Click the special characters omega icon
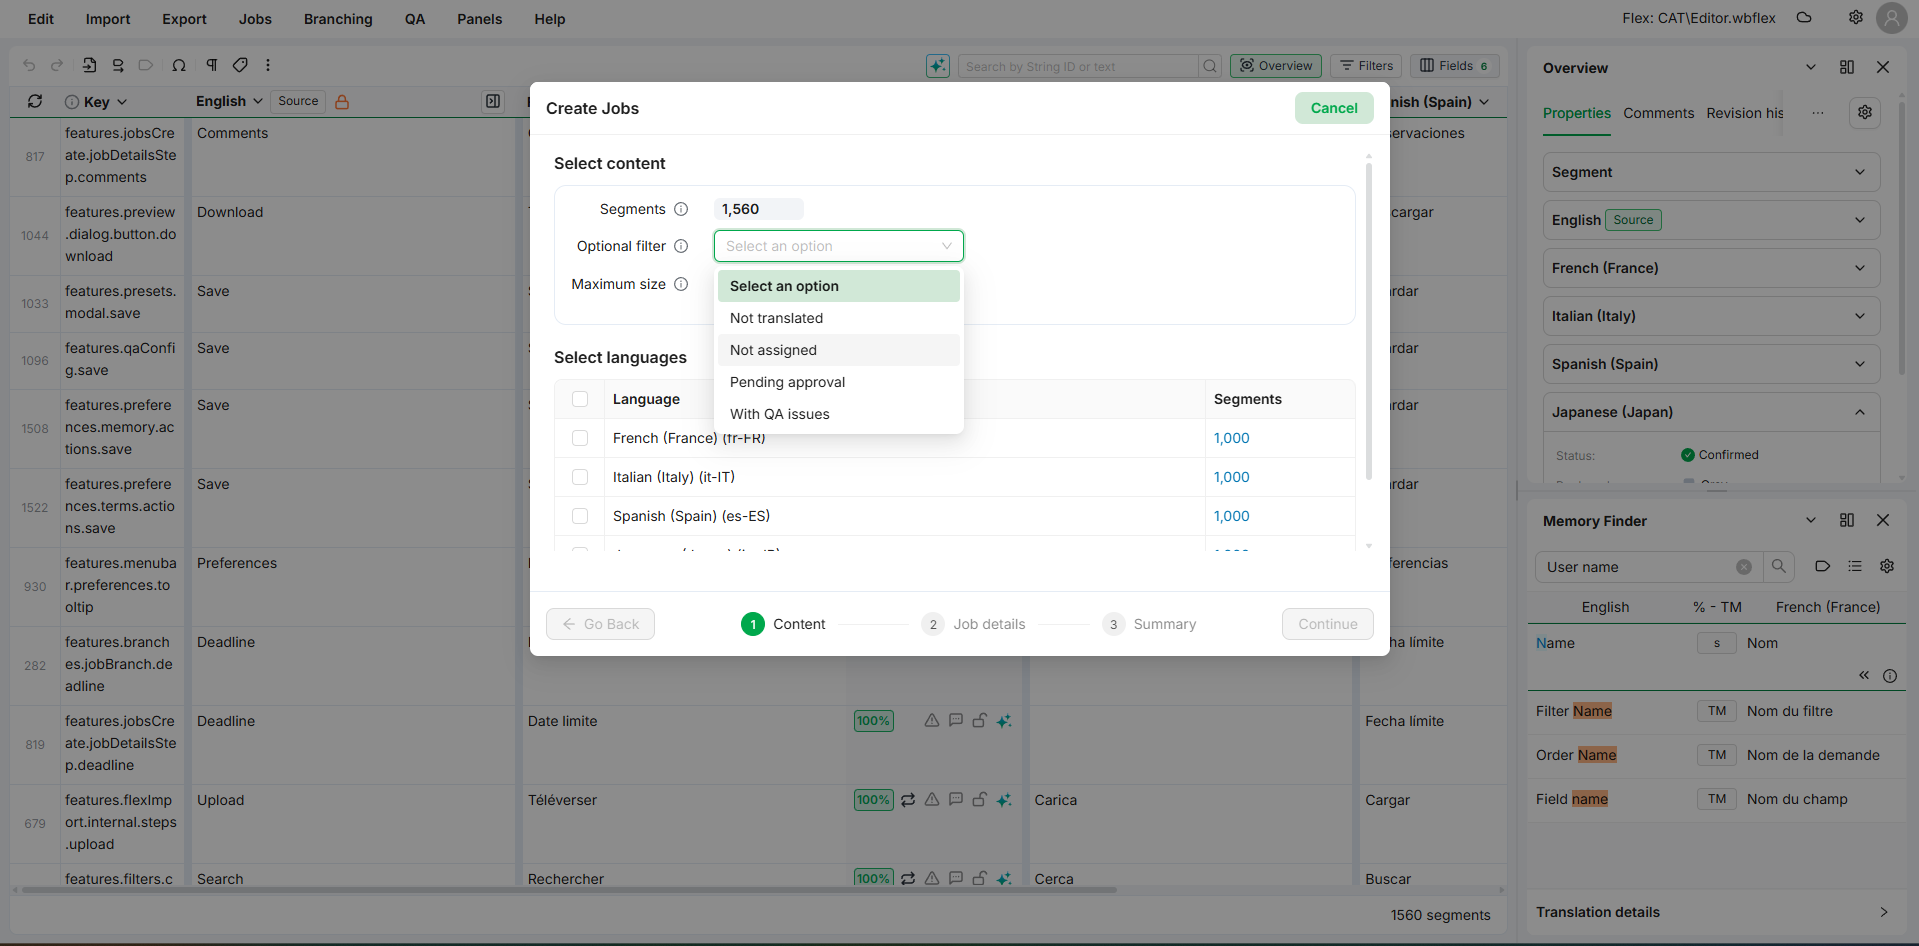 179,65
